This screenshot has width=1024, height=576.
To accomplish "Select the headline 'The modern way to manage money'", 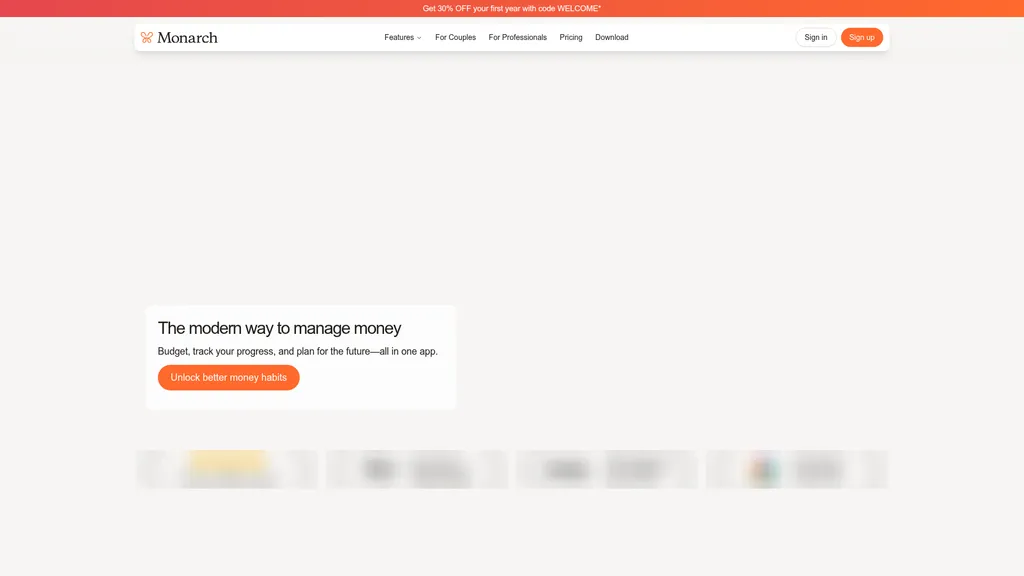I will tap(280, 328).
